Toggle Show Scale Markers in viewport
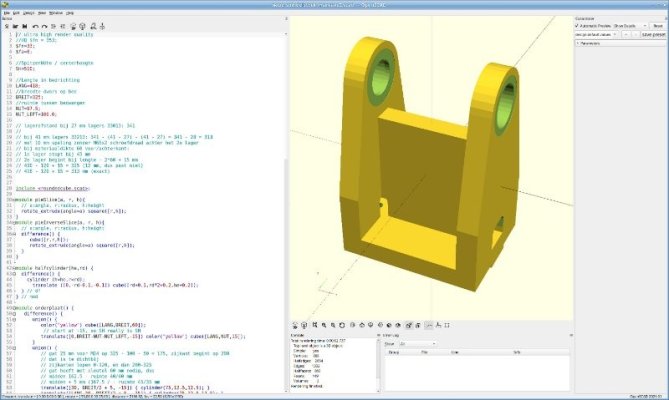The height and width of the screenshot is (400, 669). click(438, 325)
